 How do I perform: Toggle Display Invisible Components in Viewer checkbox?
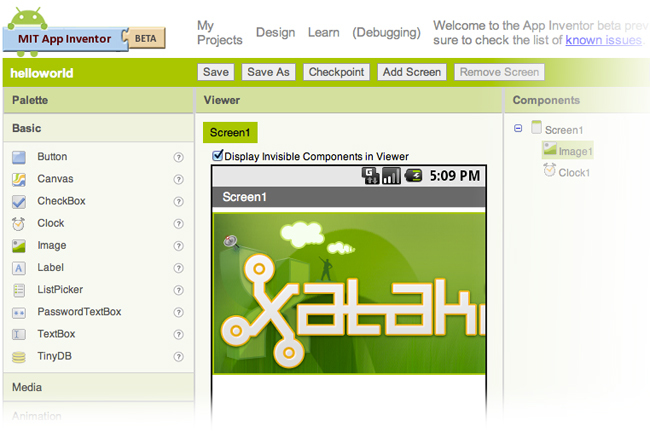218,155
